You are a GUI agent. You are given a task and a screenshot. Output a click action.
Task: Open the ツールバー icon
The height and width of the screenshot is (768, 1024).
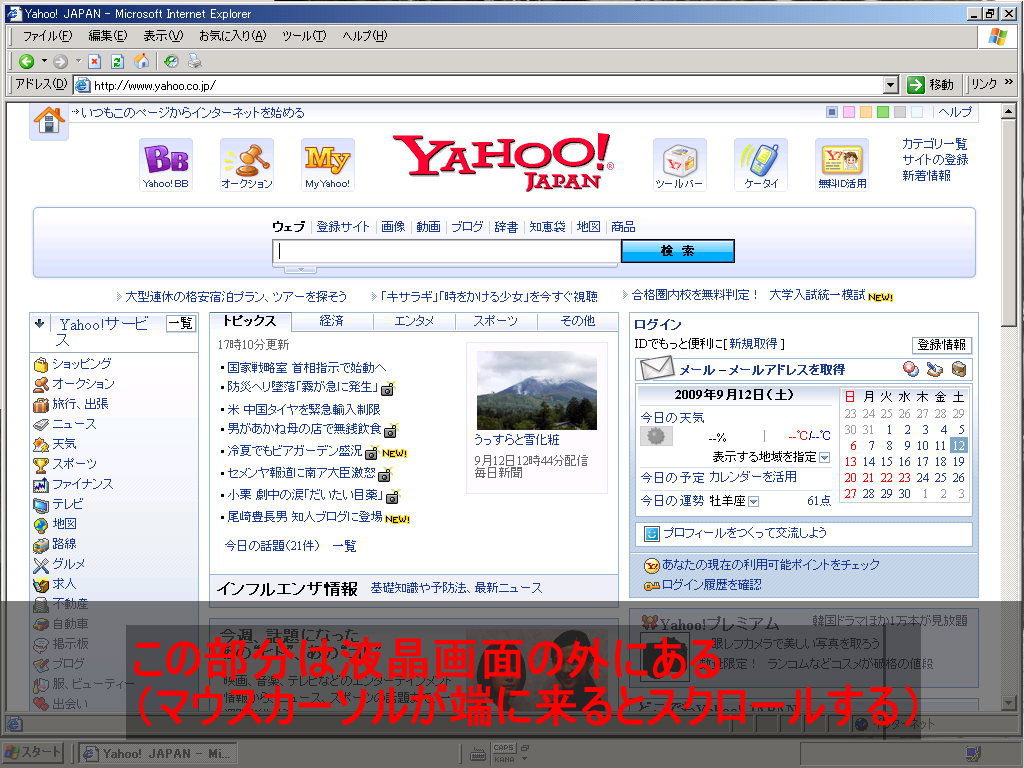click(679, 165)
